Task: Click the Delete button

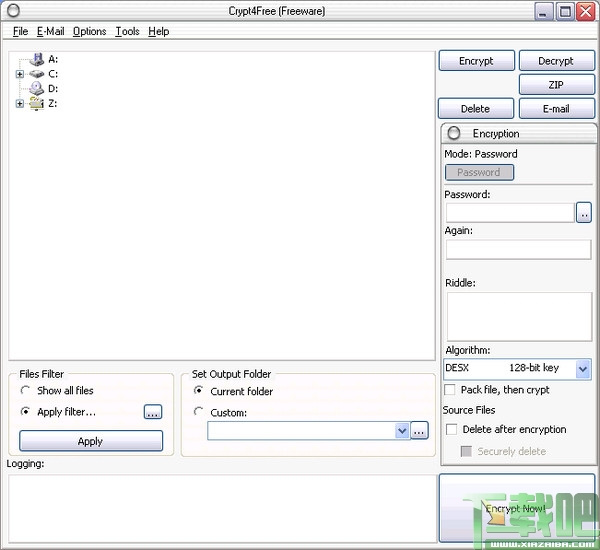Action: point(476,109)
